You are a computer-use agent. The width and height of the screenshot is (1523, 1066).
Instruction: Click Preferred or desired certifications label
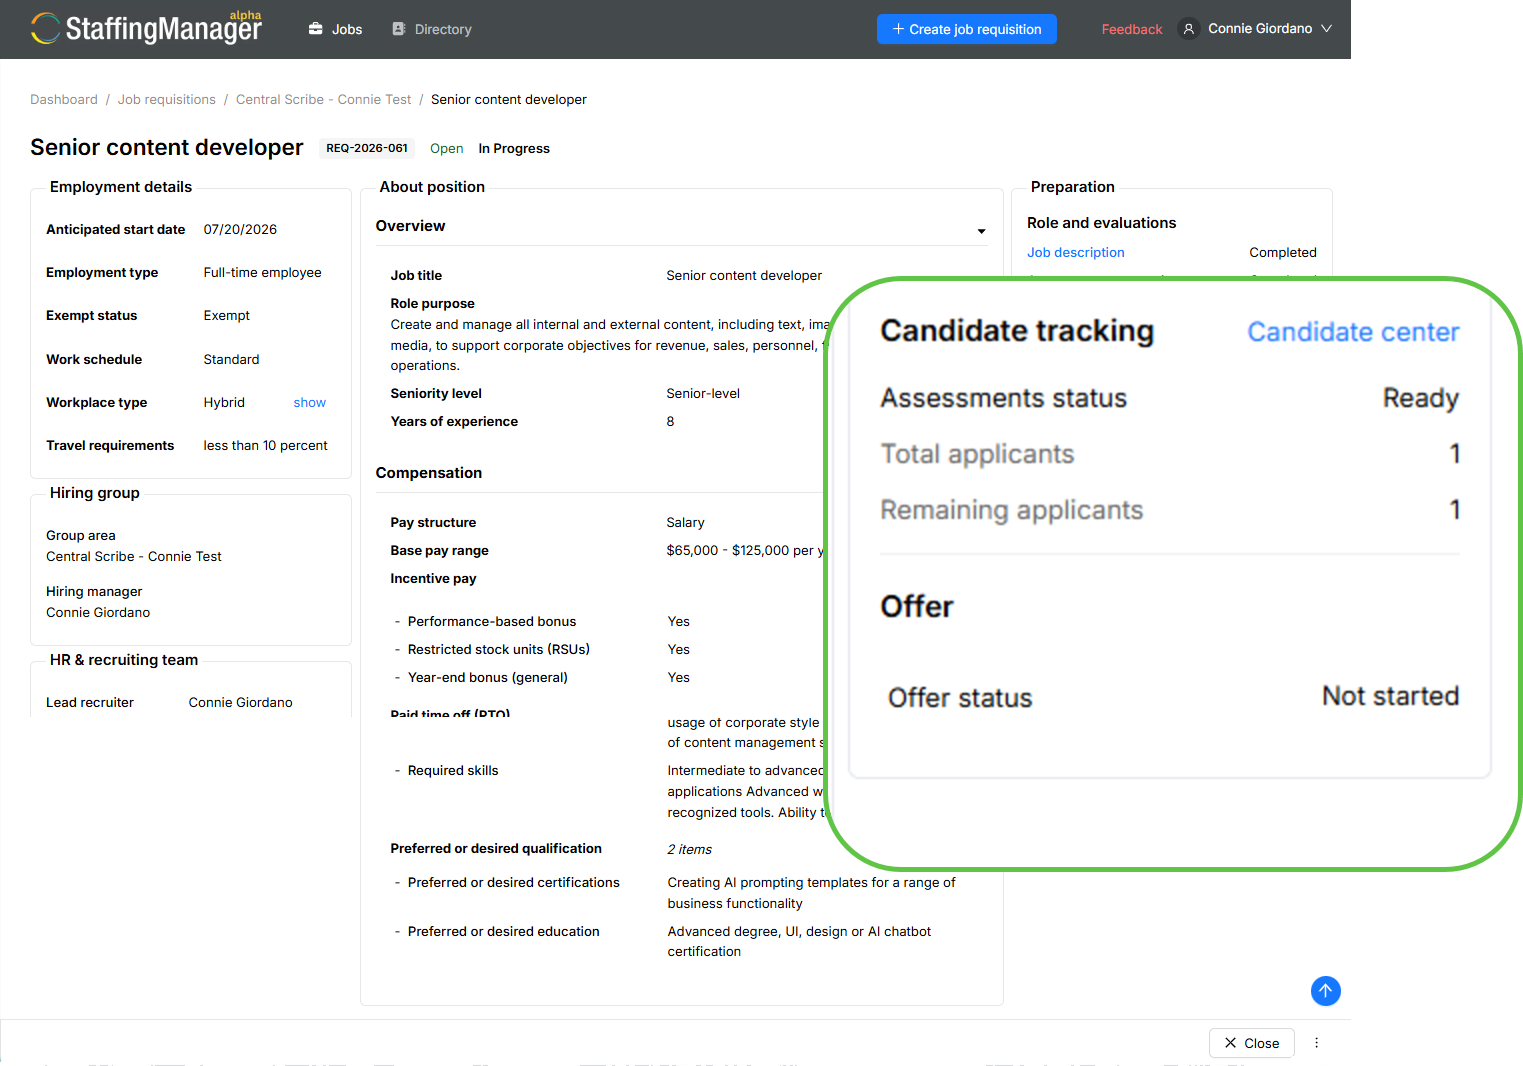[x=514, y=883]
